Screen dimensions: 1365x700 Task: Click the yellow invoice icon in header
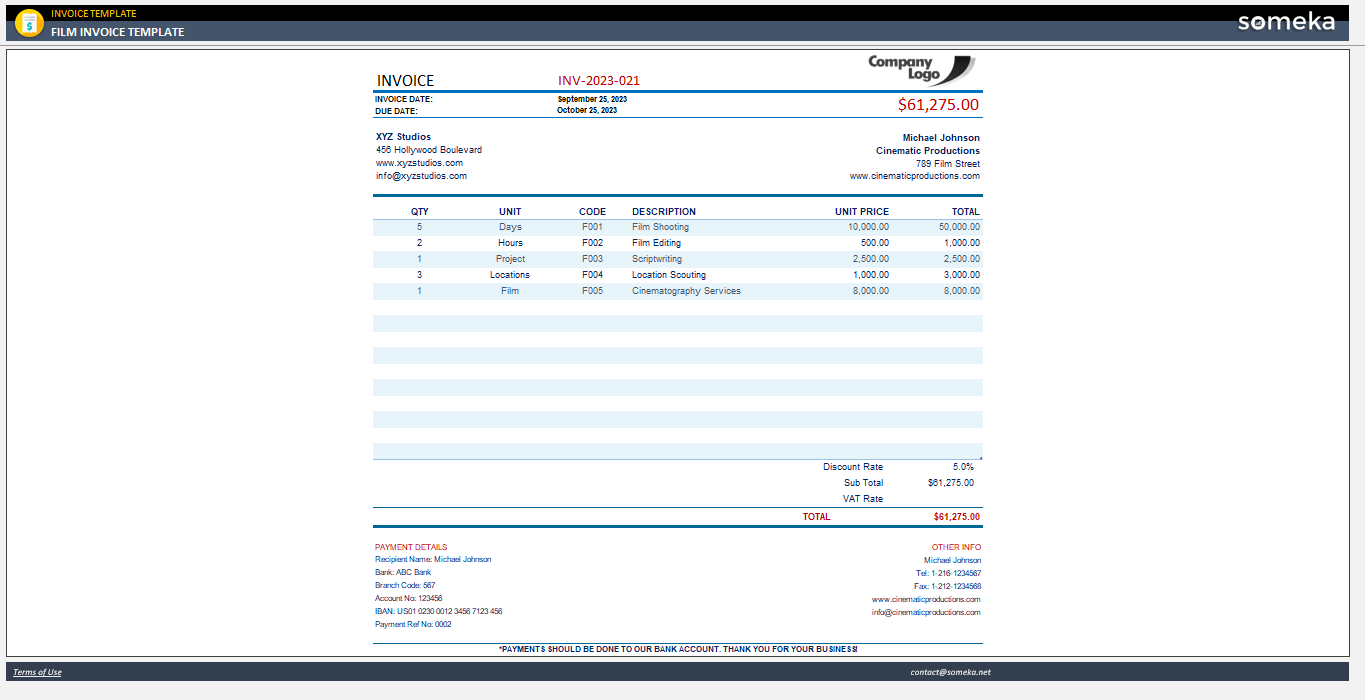[x=29, y=22]
